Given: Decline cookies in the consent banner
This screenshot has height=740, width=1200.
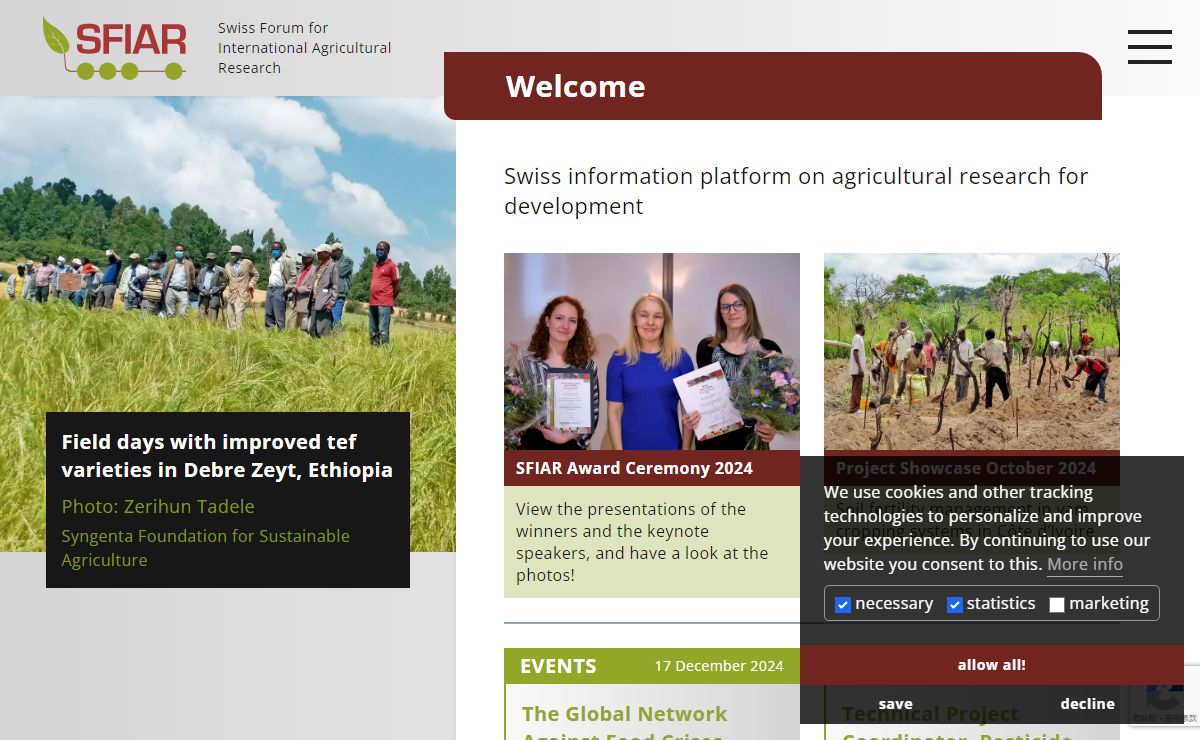Looking at the screenshot, I should click(x=1088, y=704).
